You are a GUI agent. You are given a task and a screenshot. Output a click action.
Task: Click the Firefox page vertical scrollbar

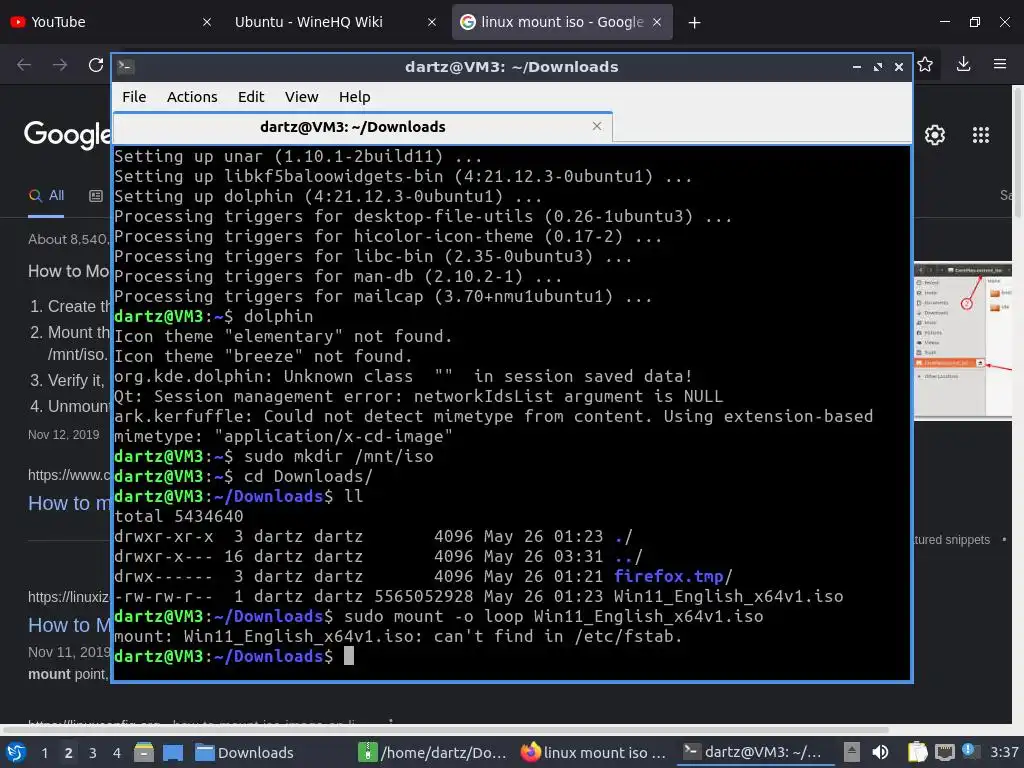1018,153
